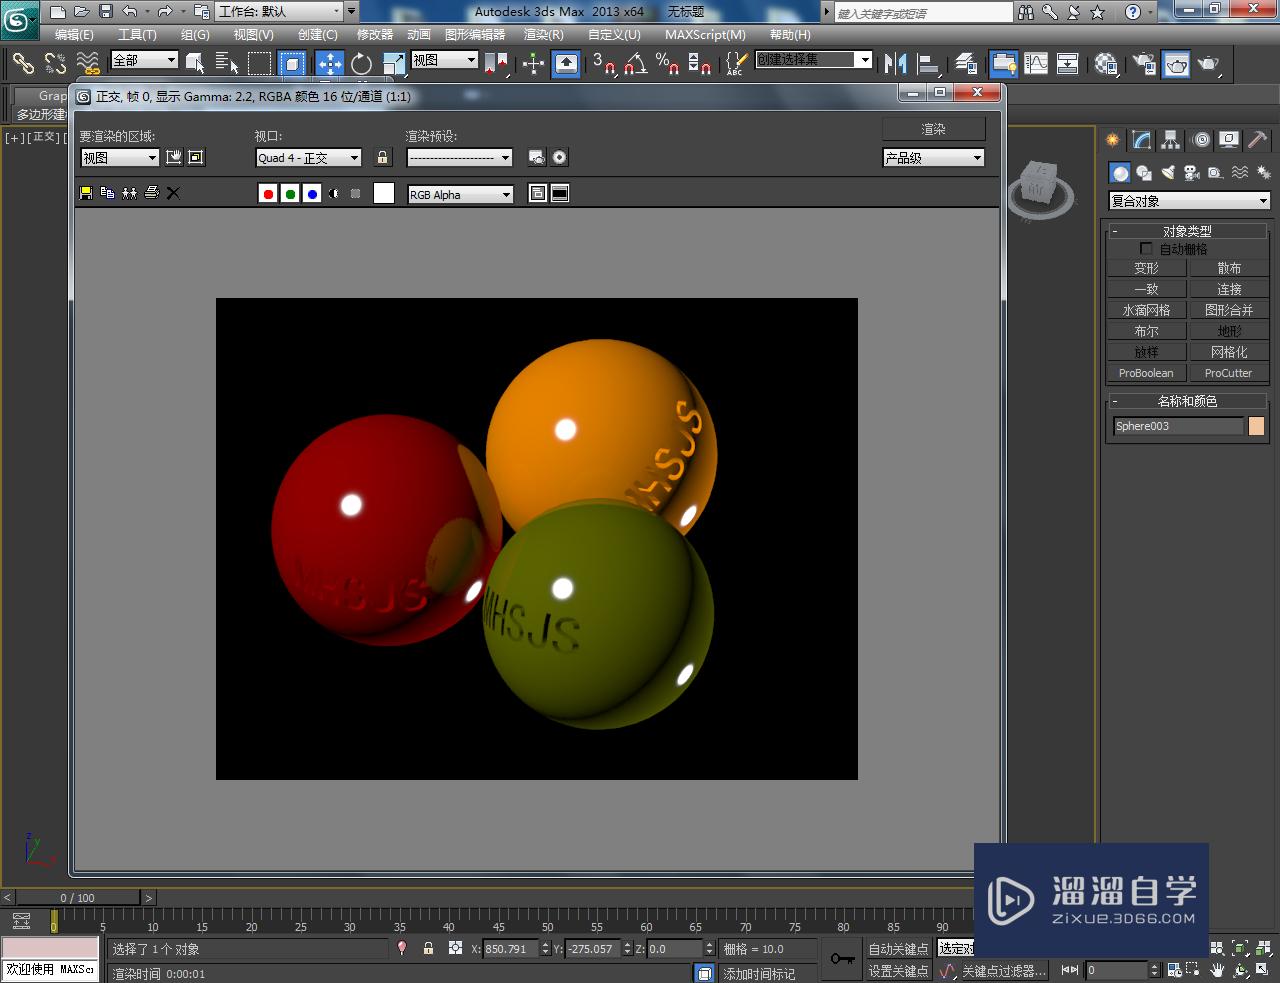Click white color swatch in frame toolbar
Screen dimensions: 1280x983
point(384,194)
